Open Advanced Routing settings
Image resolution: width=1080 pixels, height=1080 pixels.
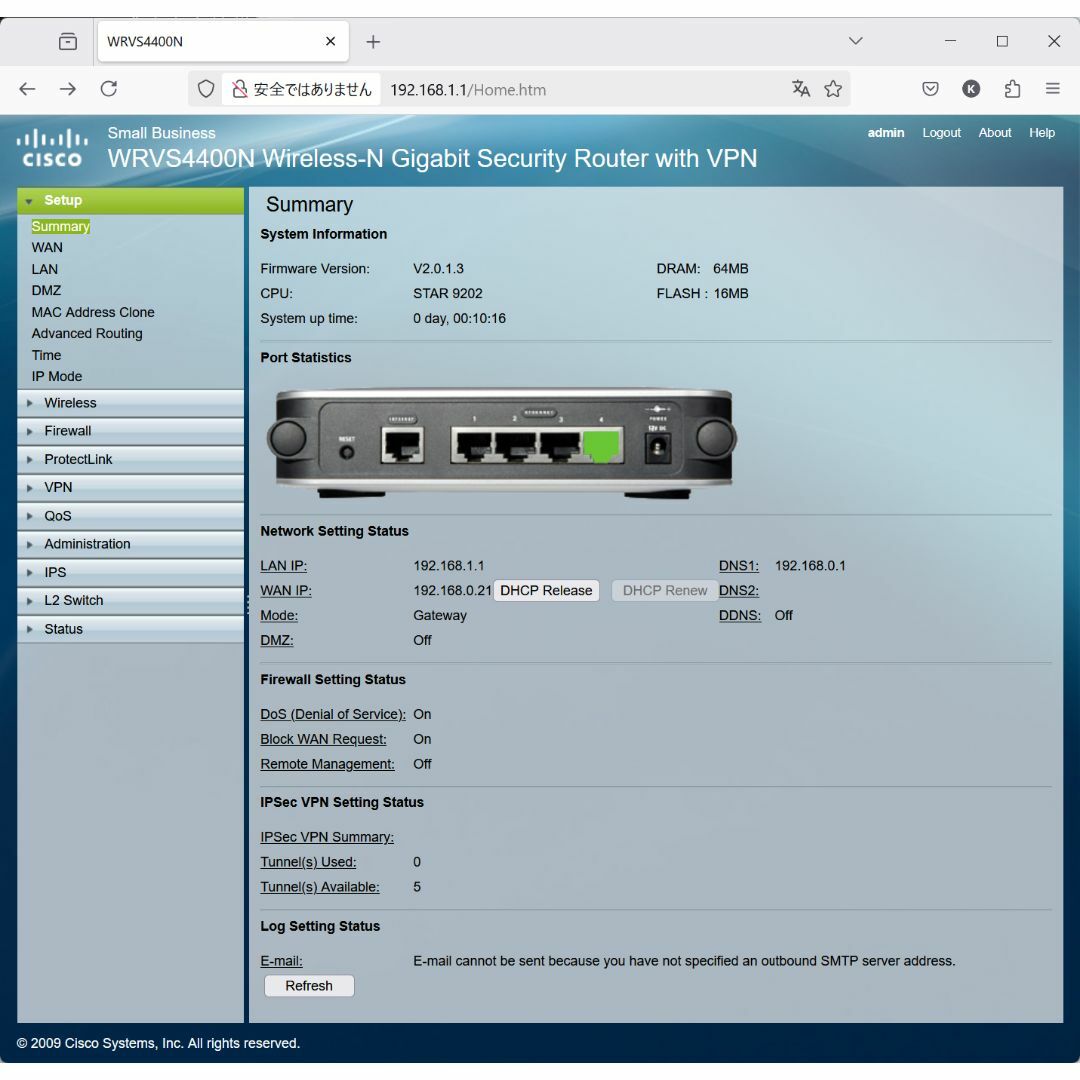coord(87,333)
